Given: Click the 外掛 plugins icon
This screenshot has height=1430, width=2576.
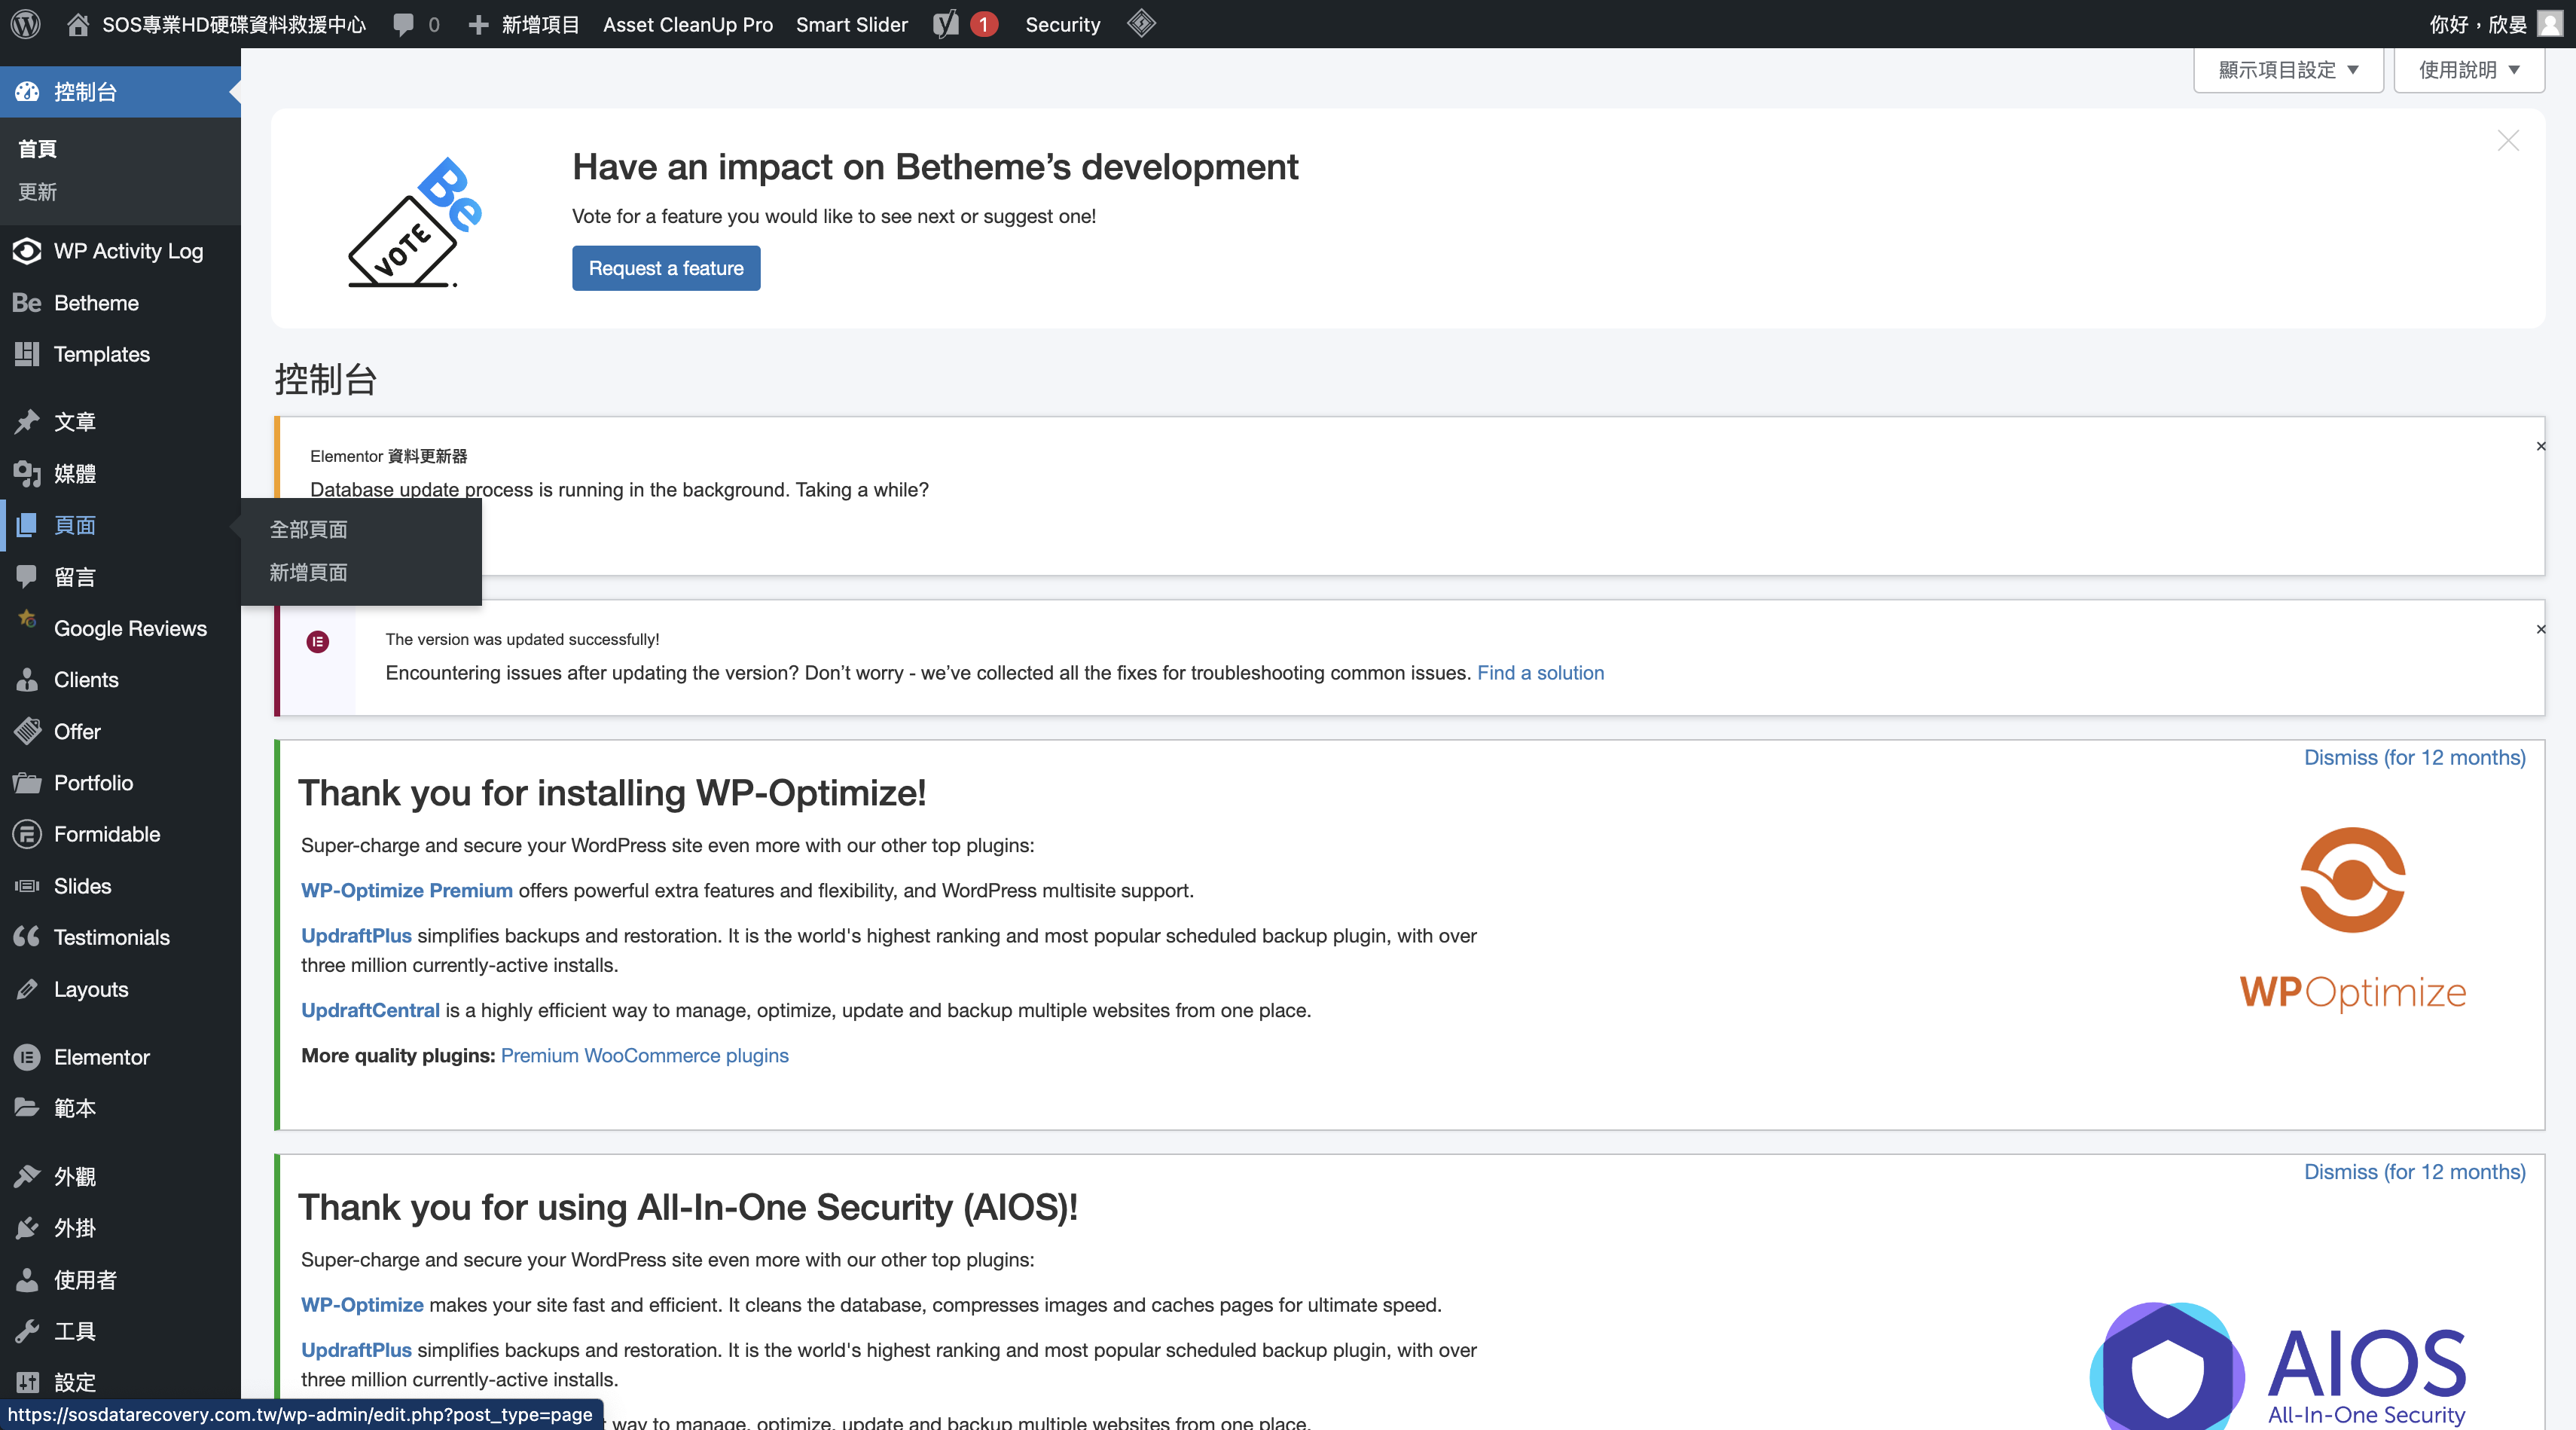Looking at the screenshot, I should [27, 1228].
